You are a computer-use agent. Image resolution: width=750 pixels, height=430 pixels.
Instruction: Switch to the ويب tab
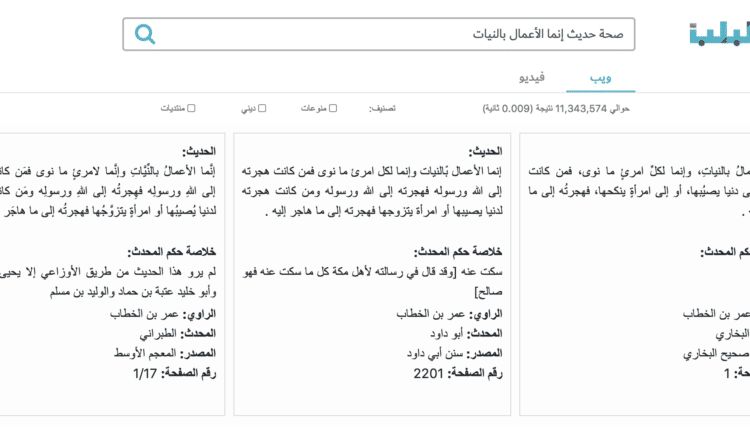point(600,77)
